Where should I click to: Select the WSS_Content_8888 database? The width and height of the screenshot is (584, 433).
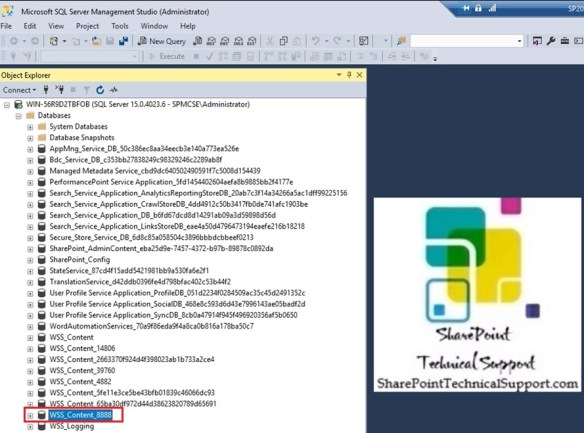coord(80,415)
